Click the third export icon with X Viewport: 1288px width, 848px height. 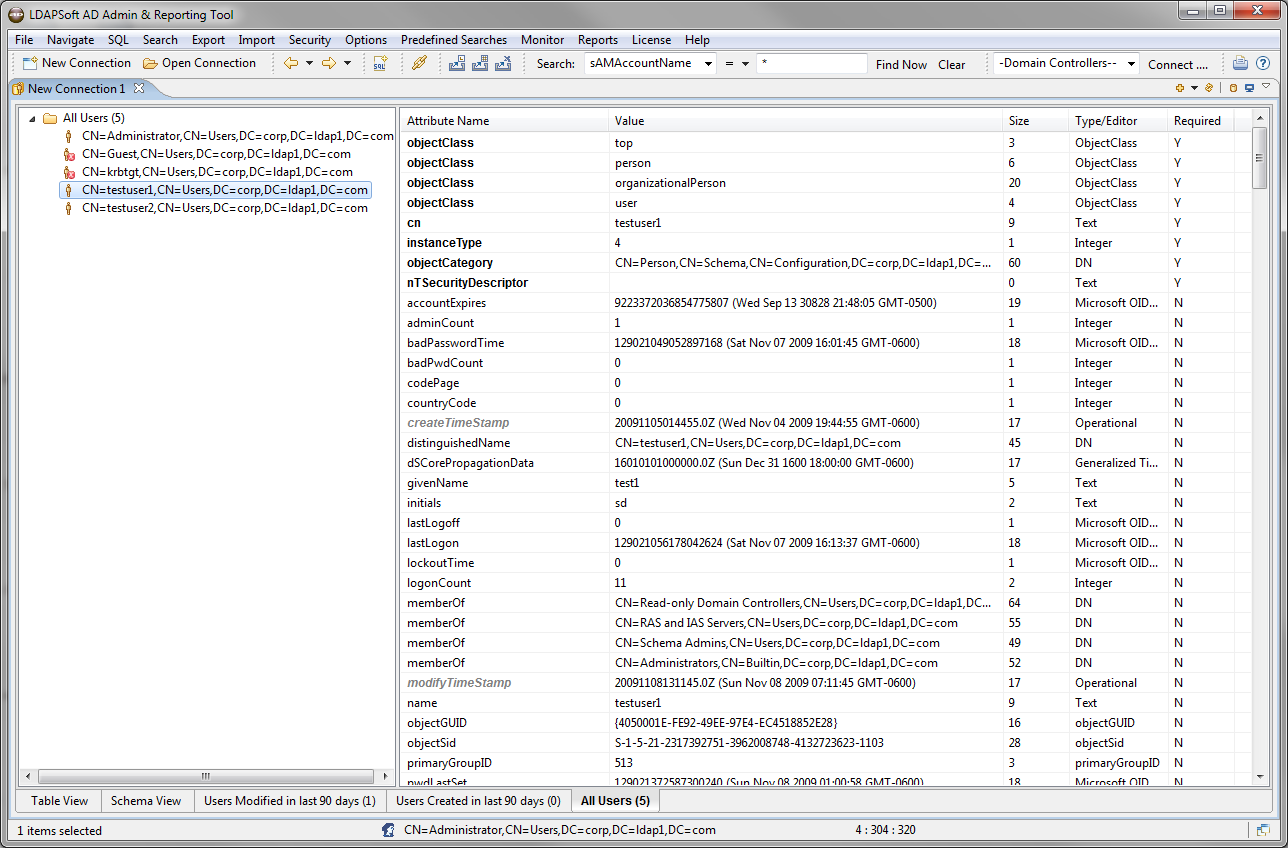(x=503, y=63)
